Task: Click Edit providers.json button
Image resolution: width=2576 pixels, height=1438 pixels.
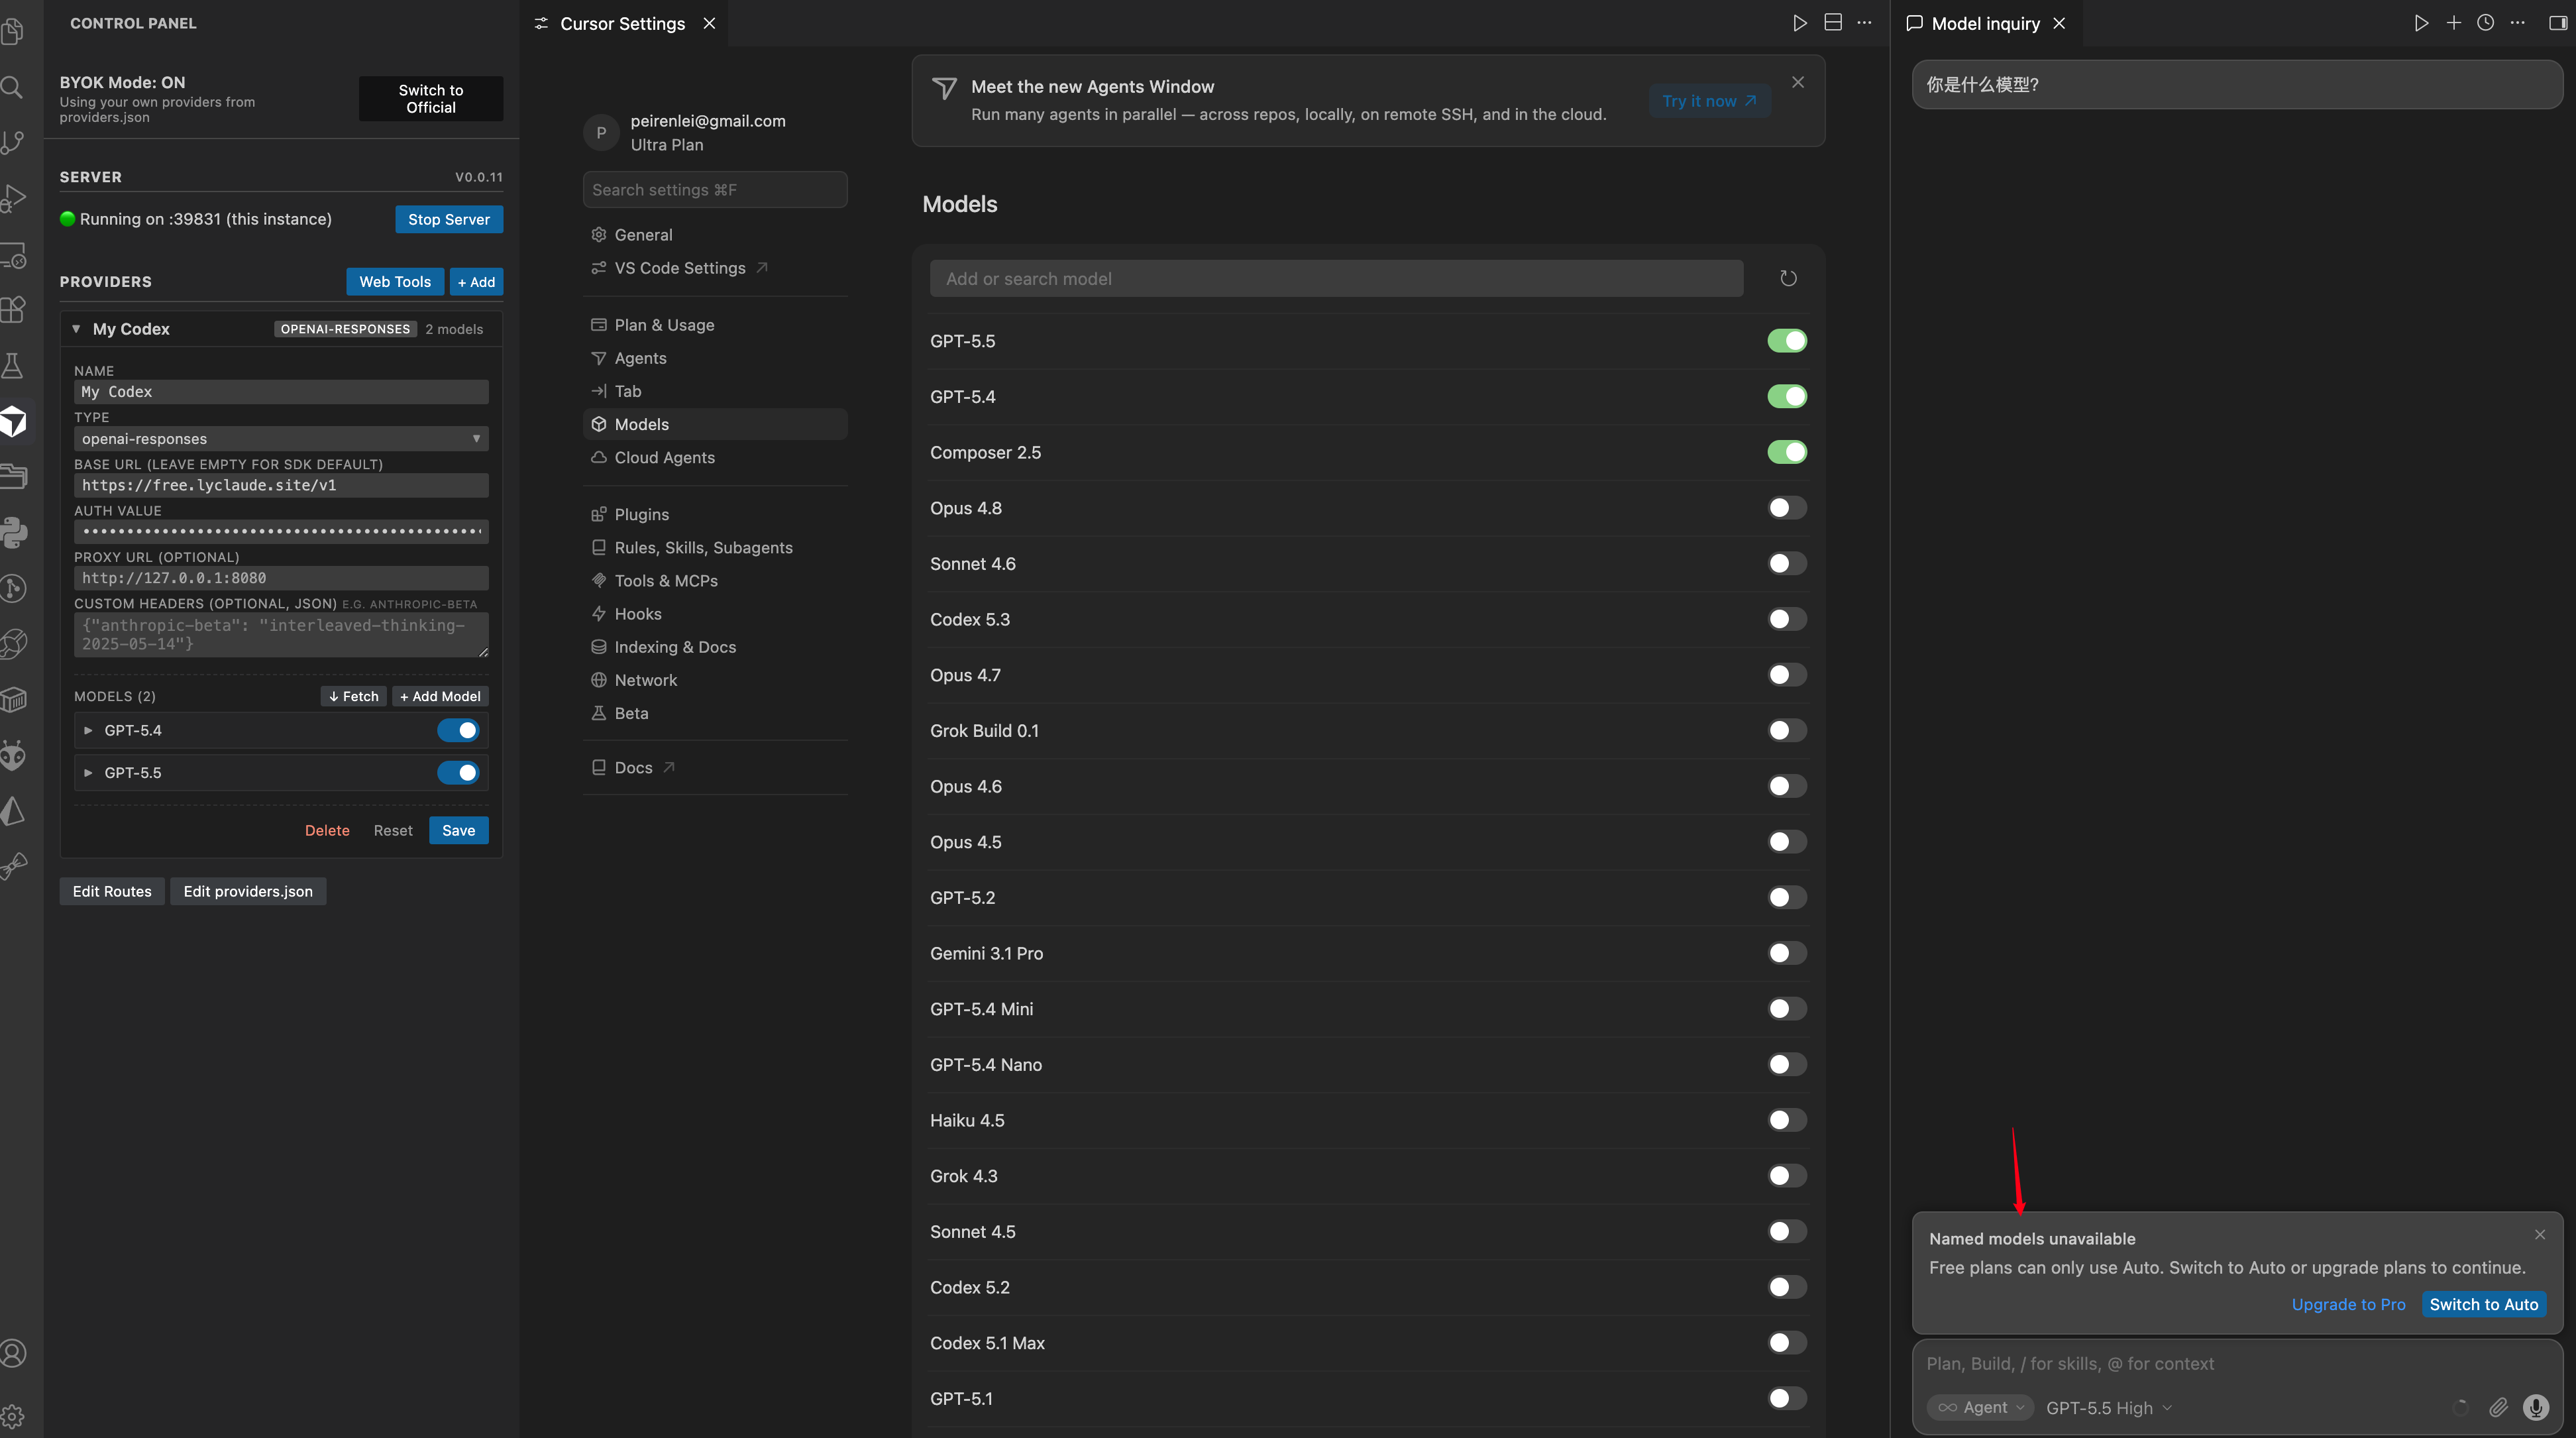Action: tap(248, 891)
